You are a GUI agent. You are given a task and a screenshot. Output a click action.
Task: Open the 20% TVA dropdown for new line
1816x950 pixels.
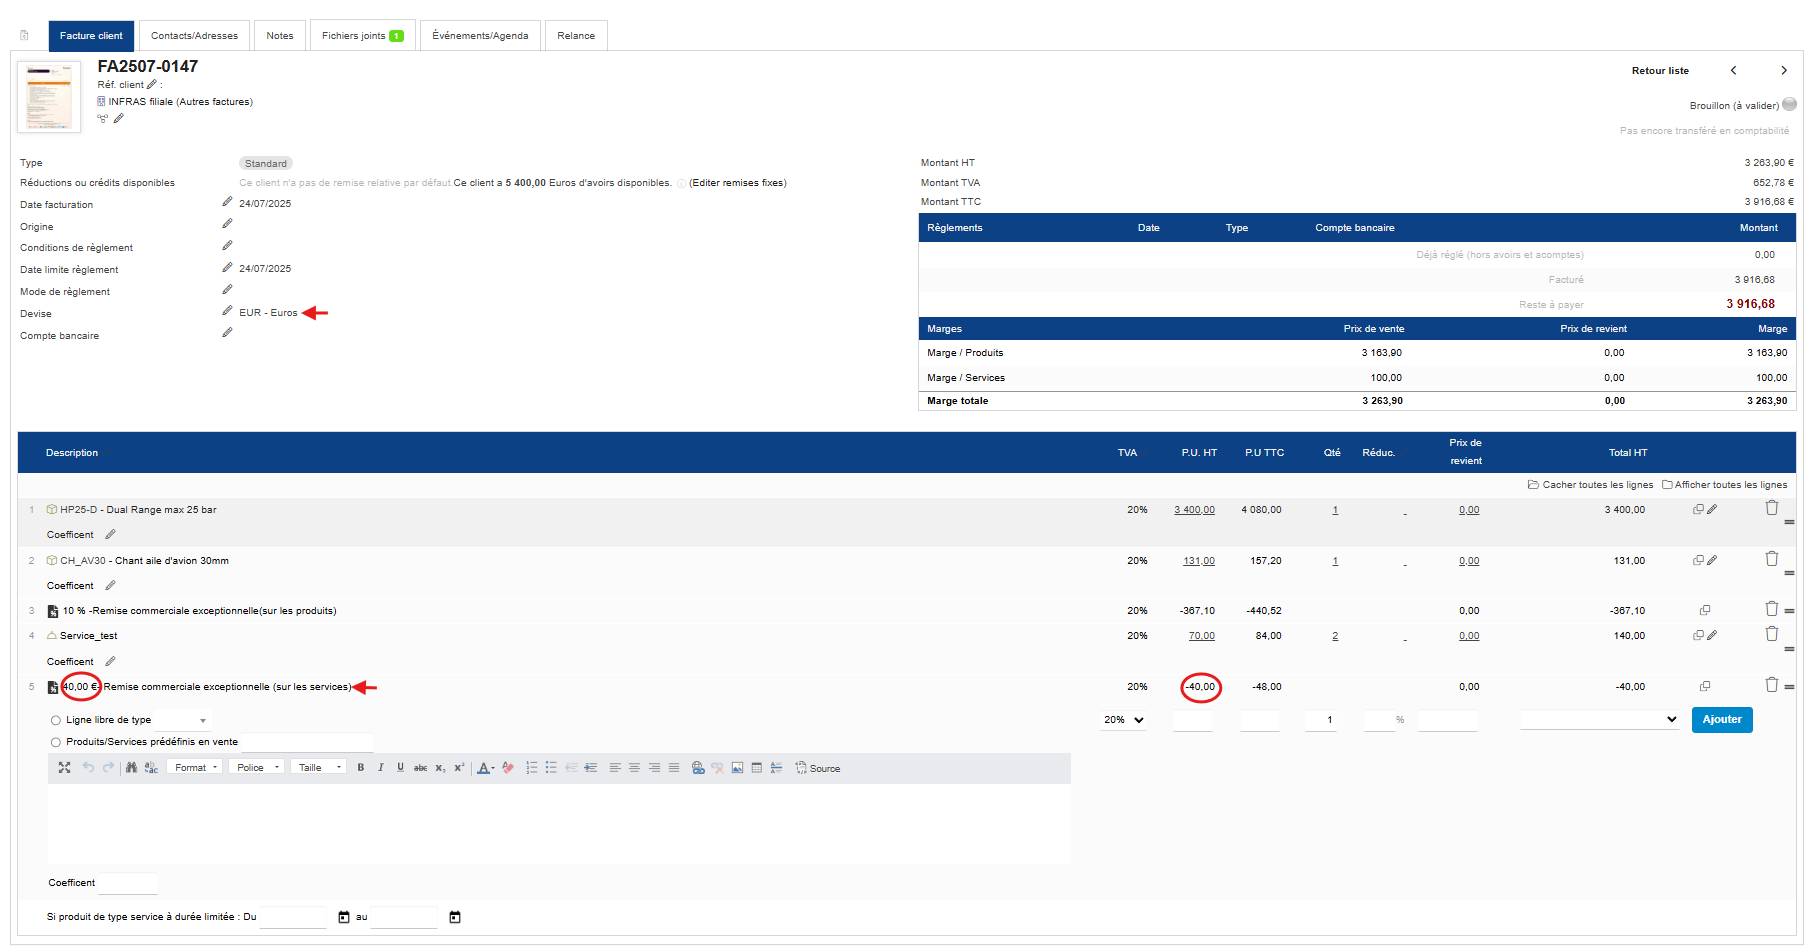[1124, 720]
